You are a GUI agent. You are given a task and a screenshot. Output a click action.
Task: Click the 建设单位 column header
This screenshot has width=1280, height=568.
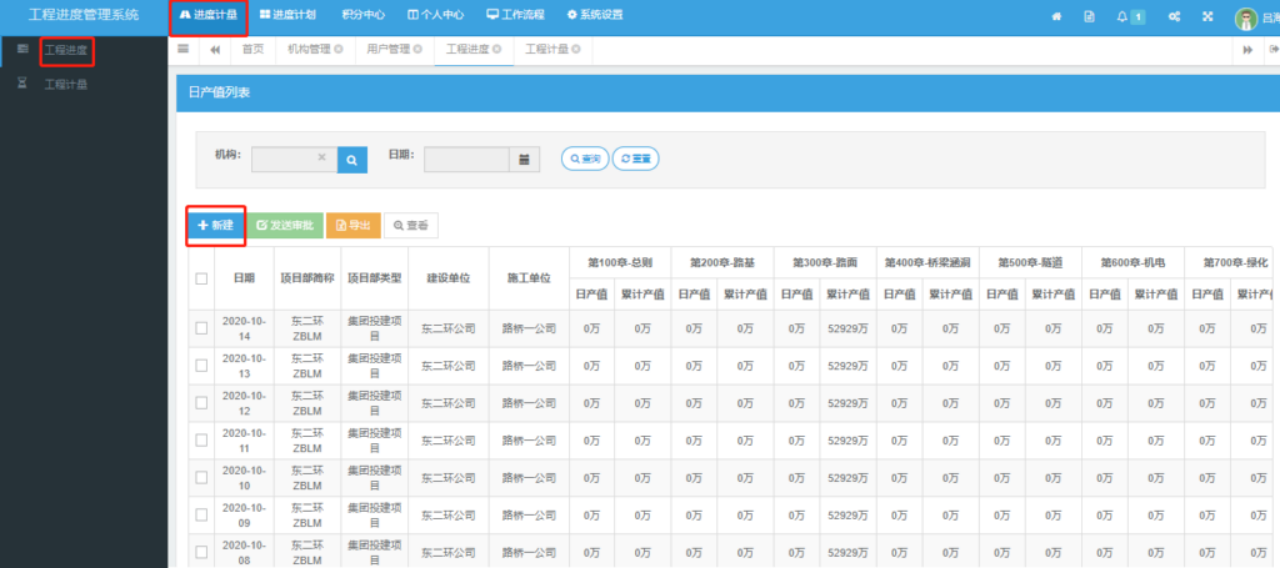[x=448, y=278]
